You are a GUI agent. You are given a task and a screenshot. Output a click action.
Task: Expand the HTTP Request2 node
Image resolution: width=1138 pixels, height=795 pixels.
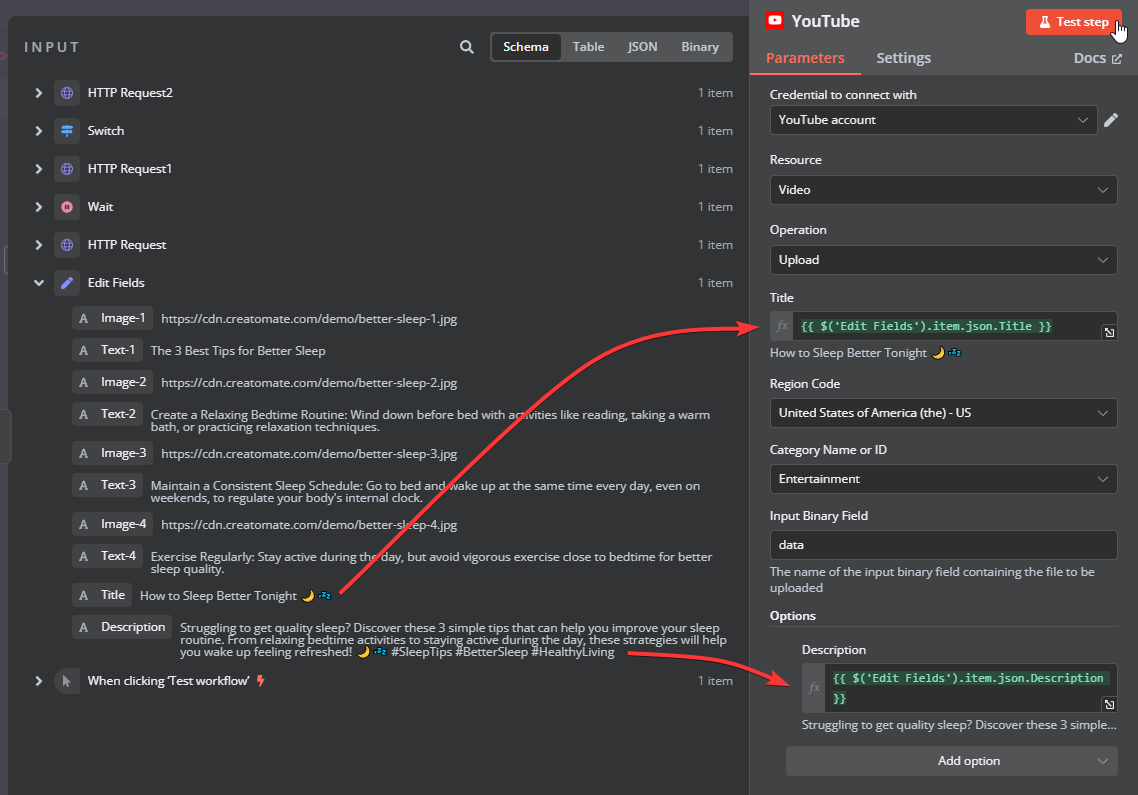(x=38, y=93)
